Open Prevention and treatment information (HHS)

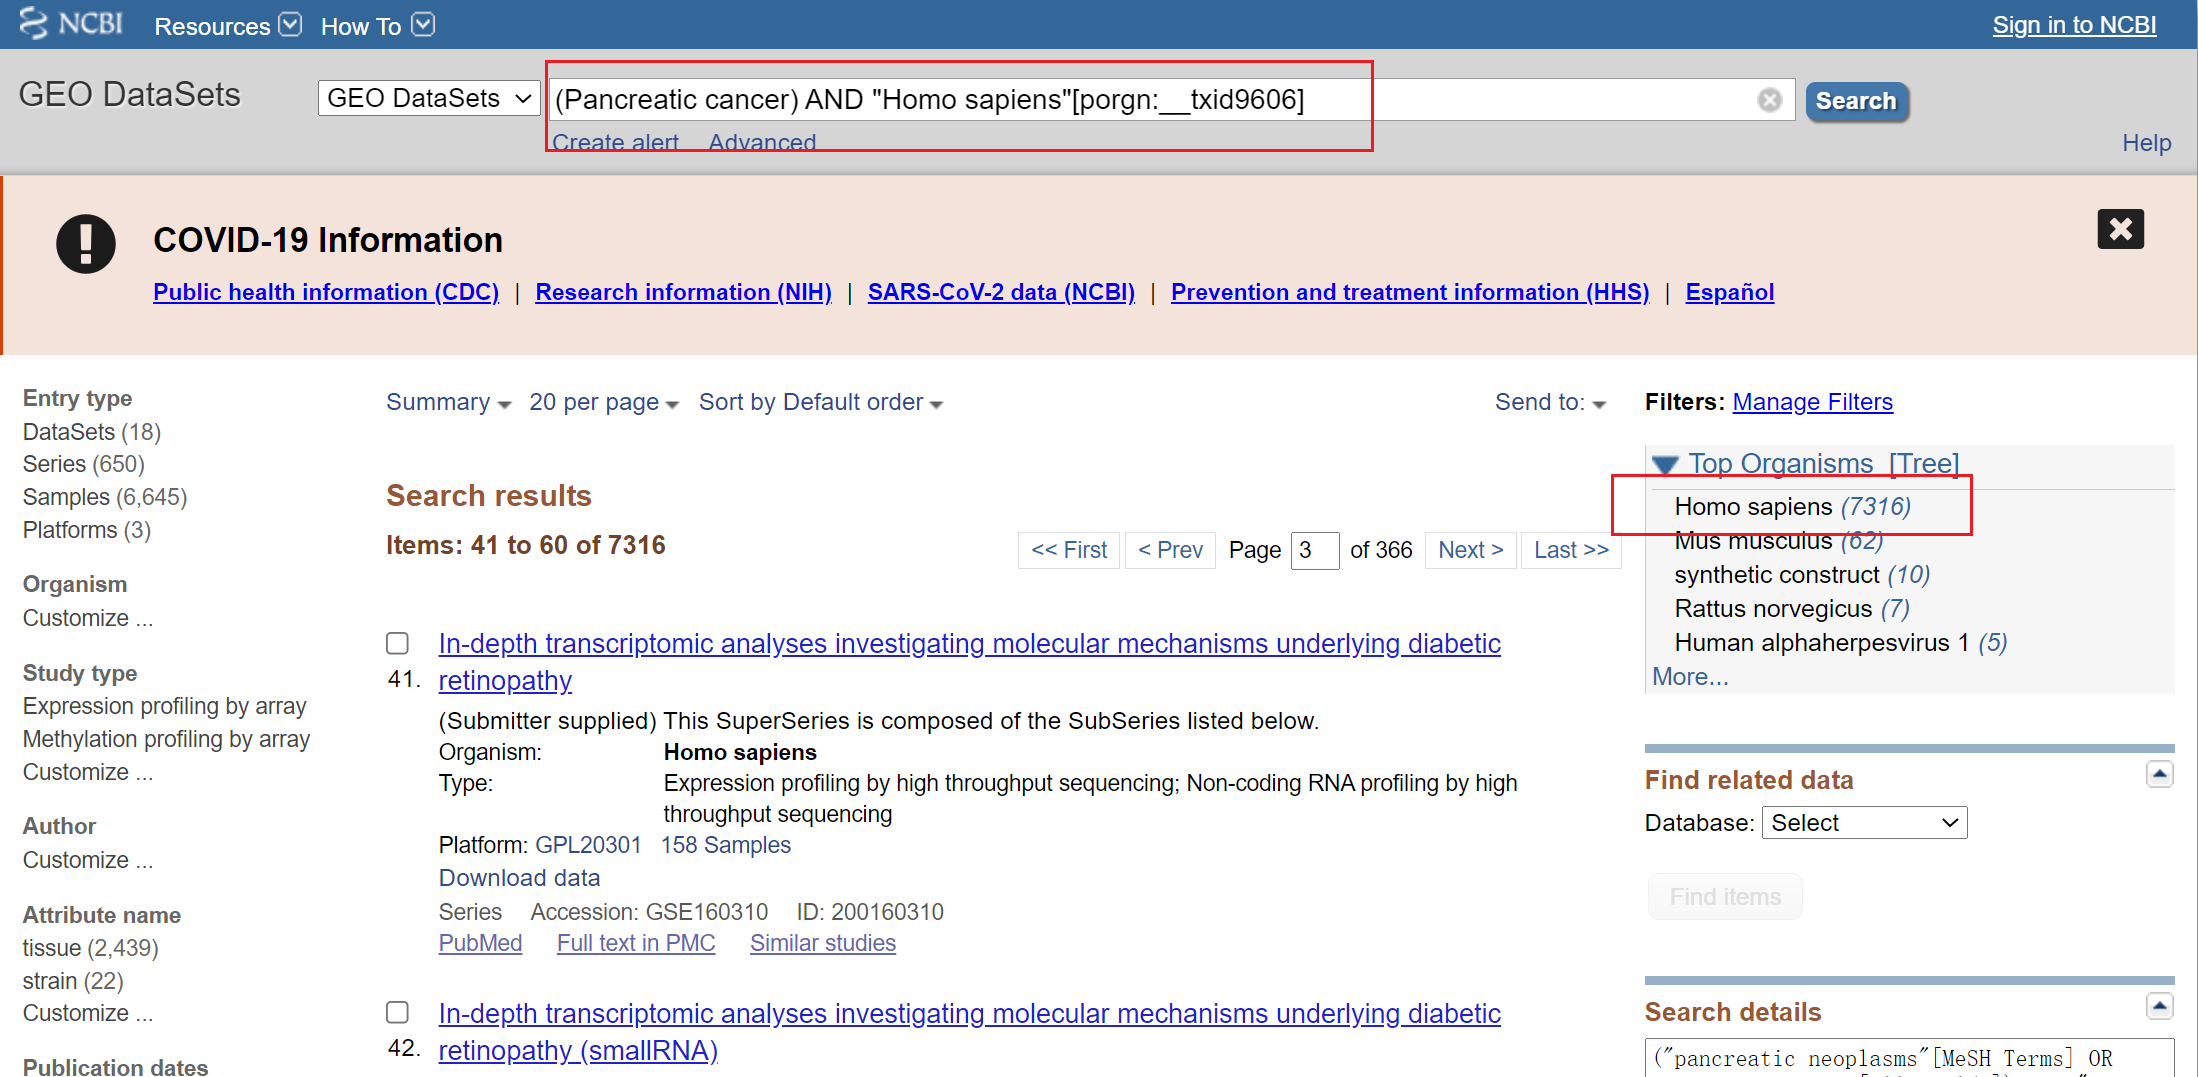1410,292
